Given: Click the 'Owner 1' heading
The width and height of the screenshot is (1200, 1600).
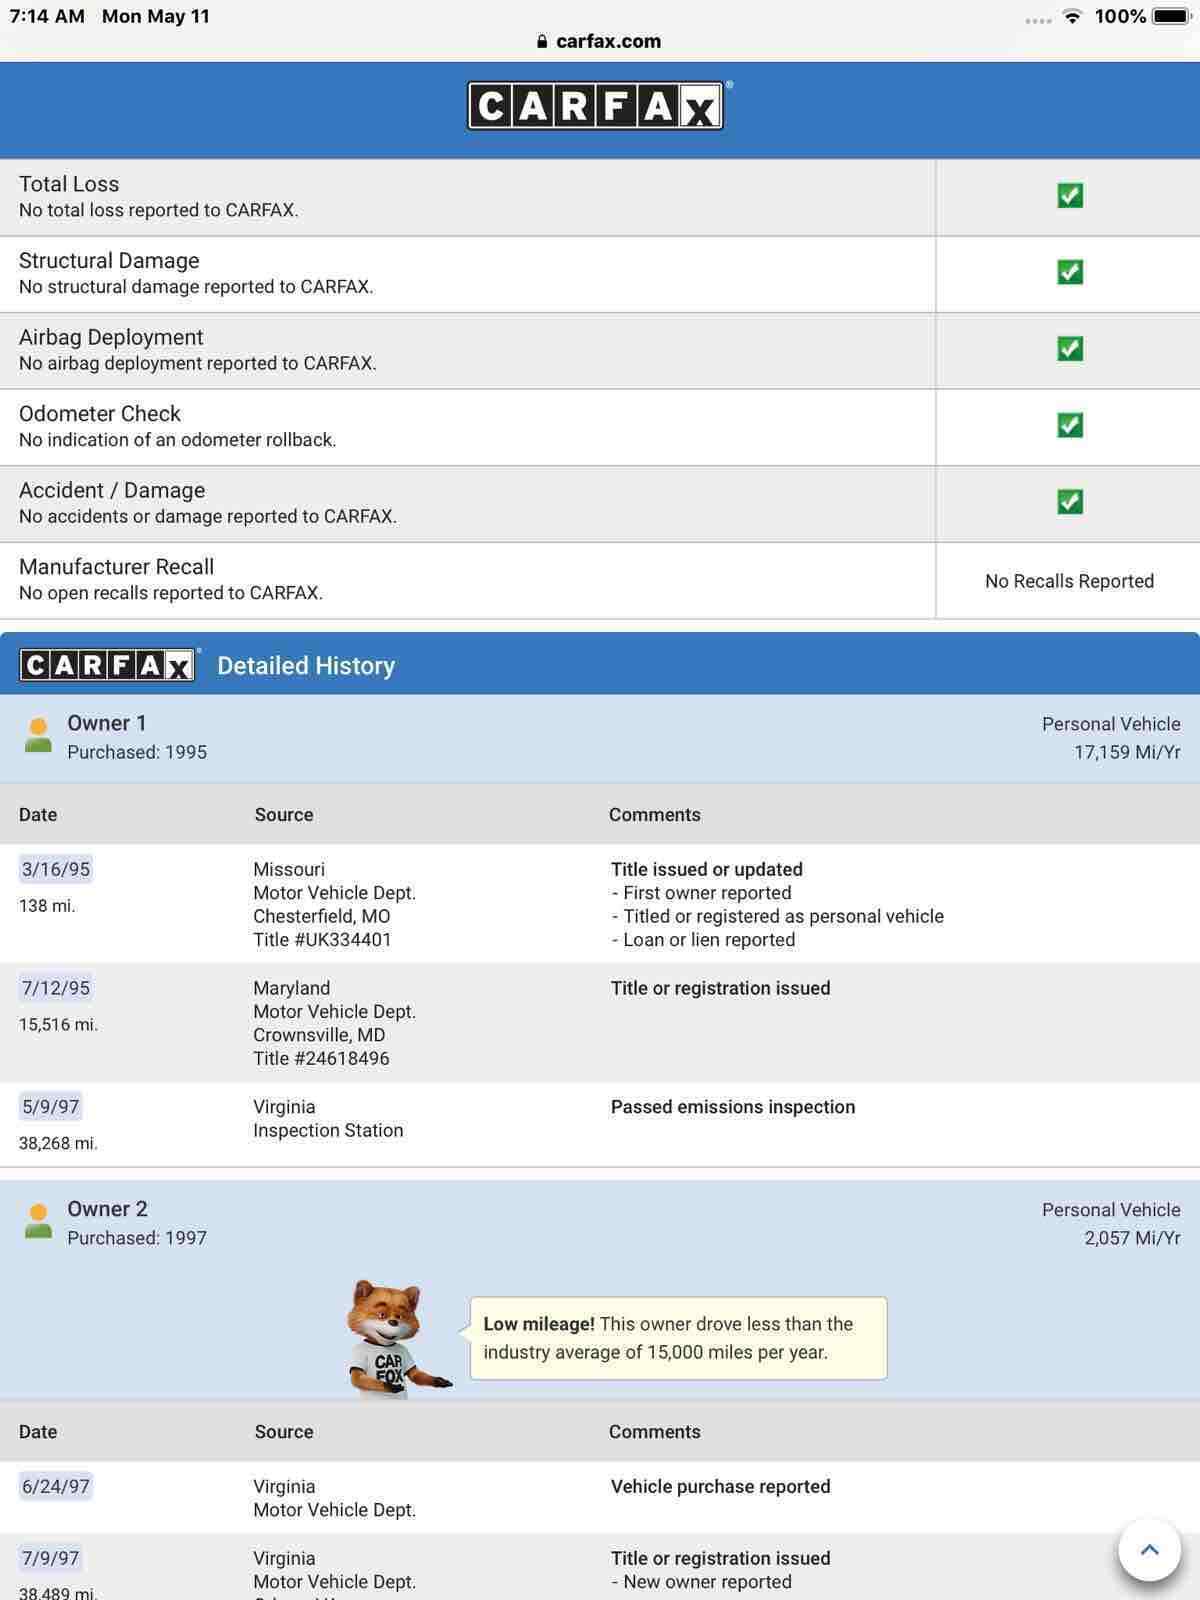Looking at the screenshot, I should point(107,723).
